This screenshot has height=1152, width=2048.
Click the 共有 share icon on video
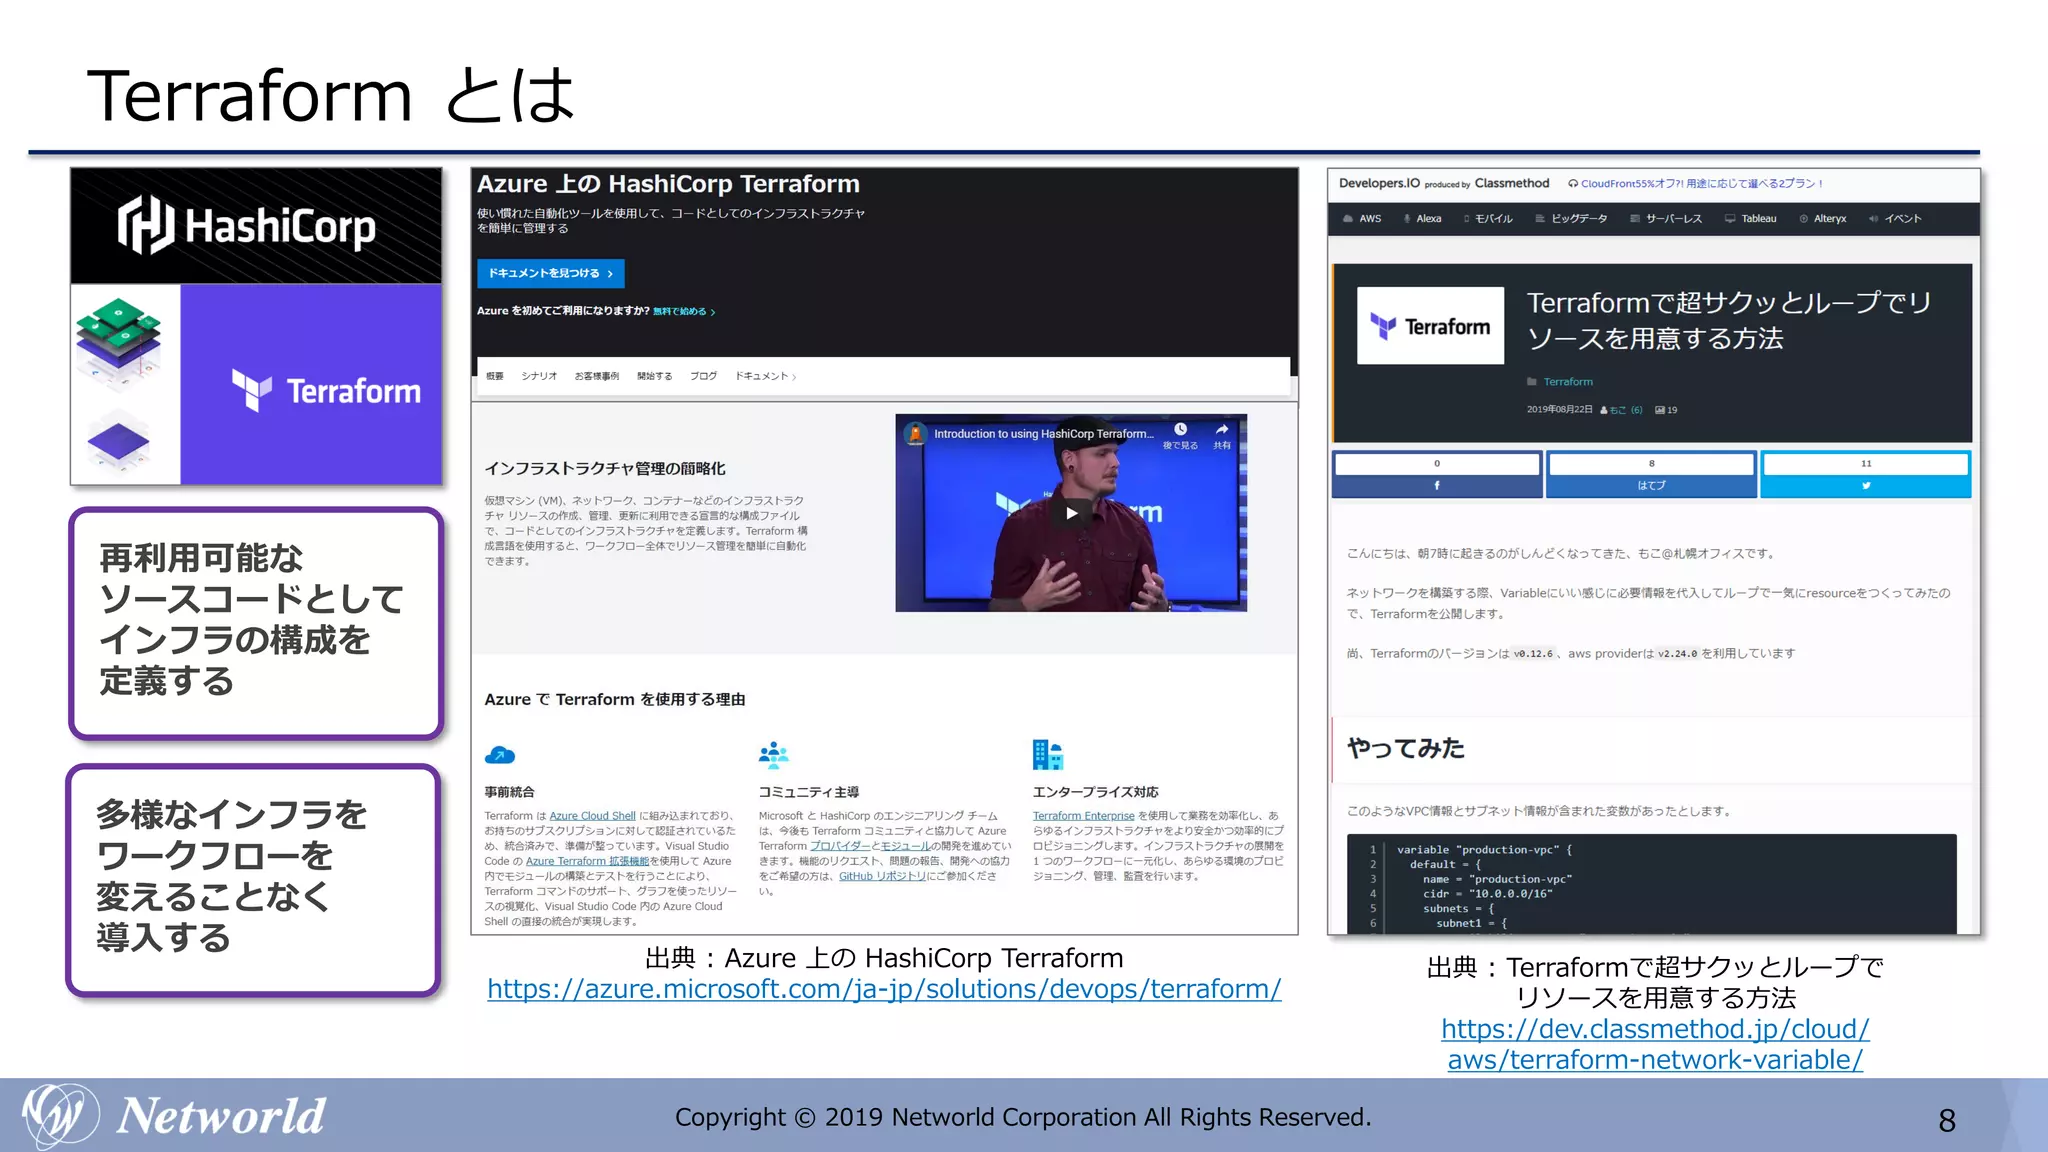click(1222, 429)
